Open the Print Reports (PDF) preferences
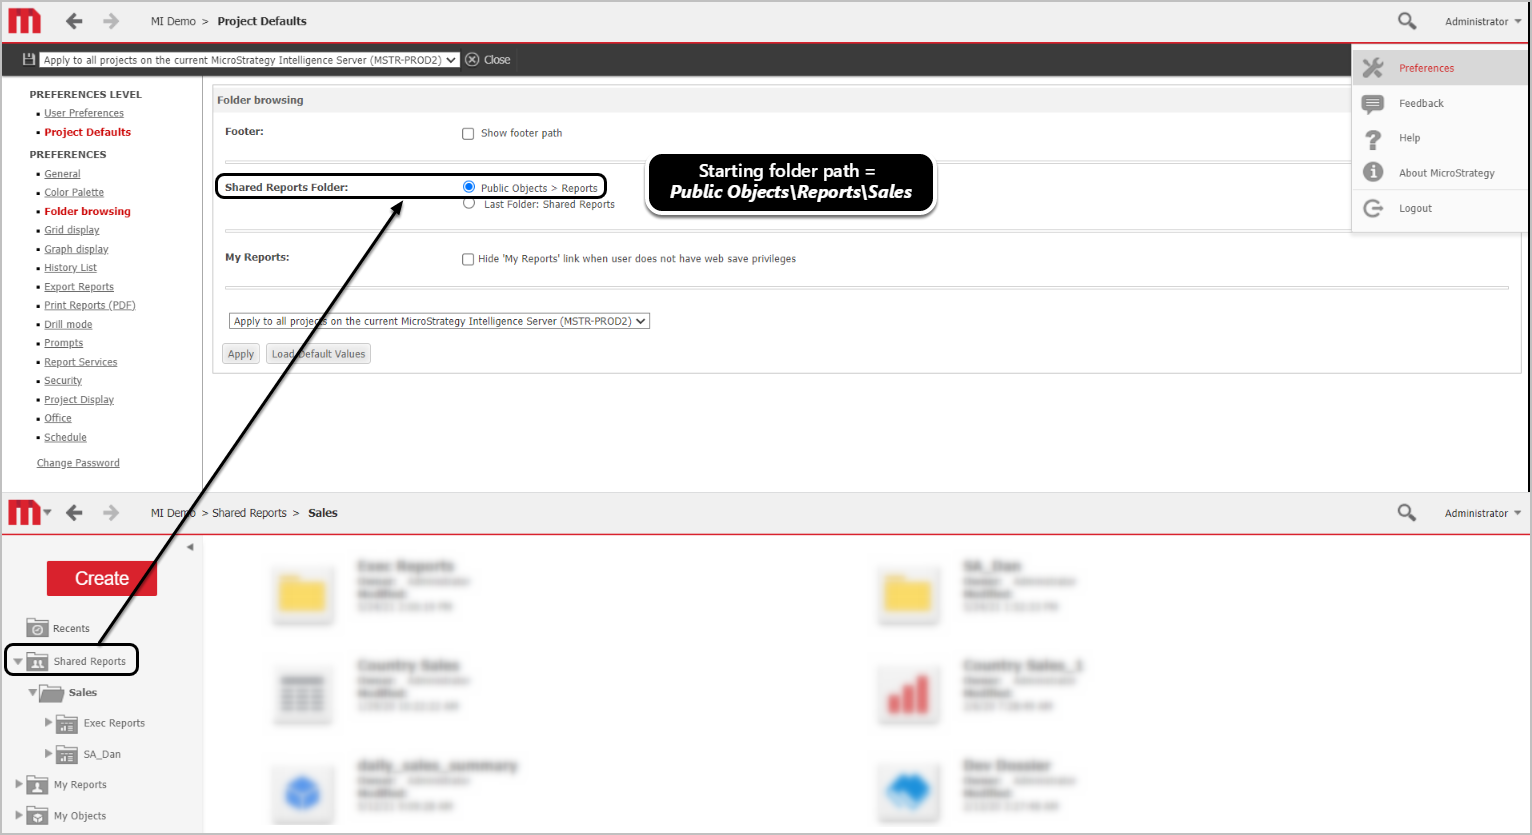The width and height of the screenshot is (1532, 835). [x=90, y=306]
